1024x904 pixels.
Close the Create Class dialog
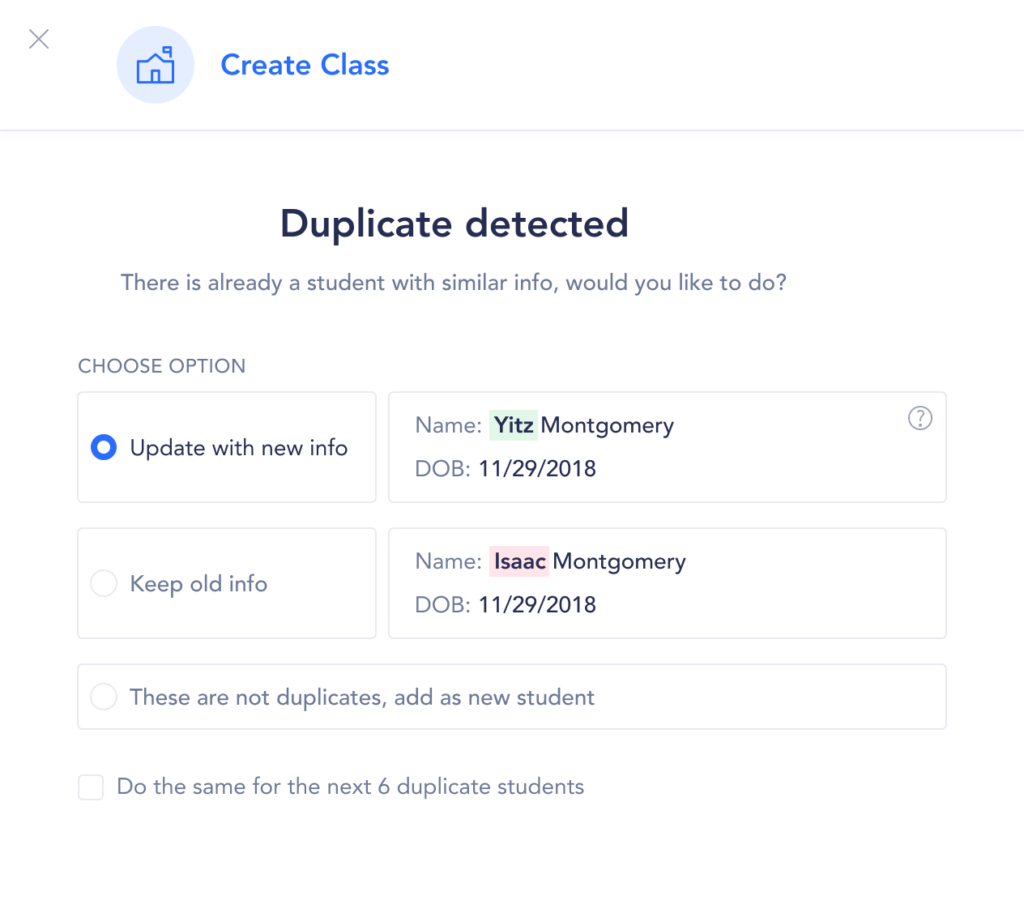[39, 40]
